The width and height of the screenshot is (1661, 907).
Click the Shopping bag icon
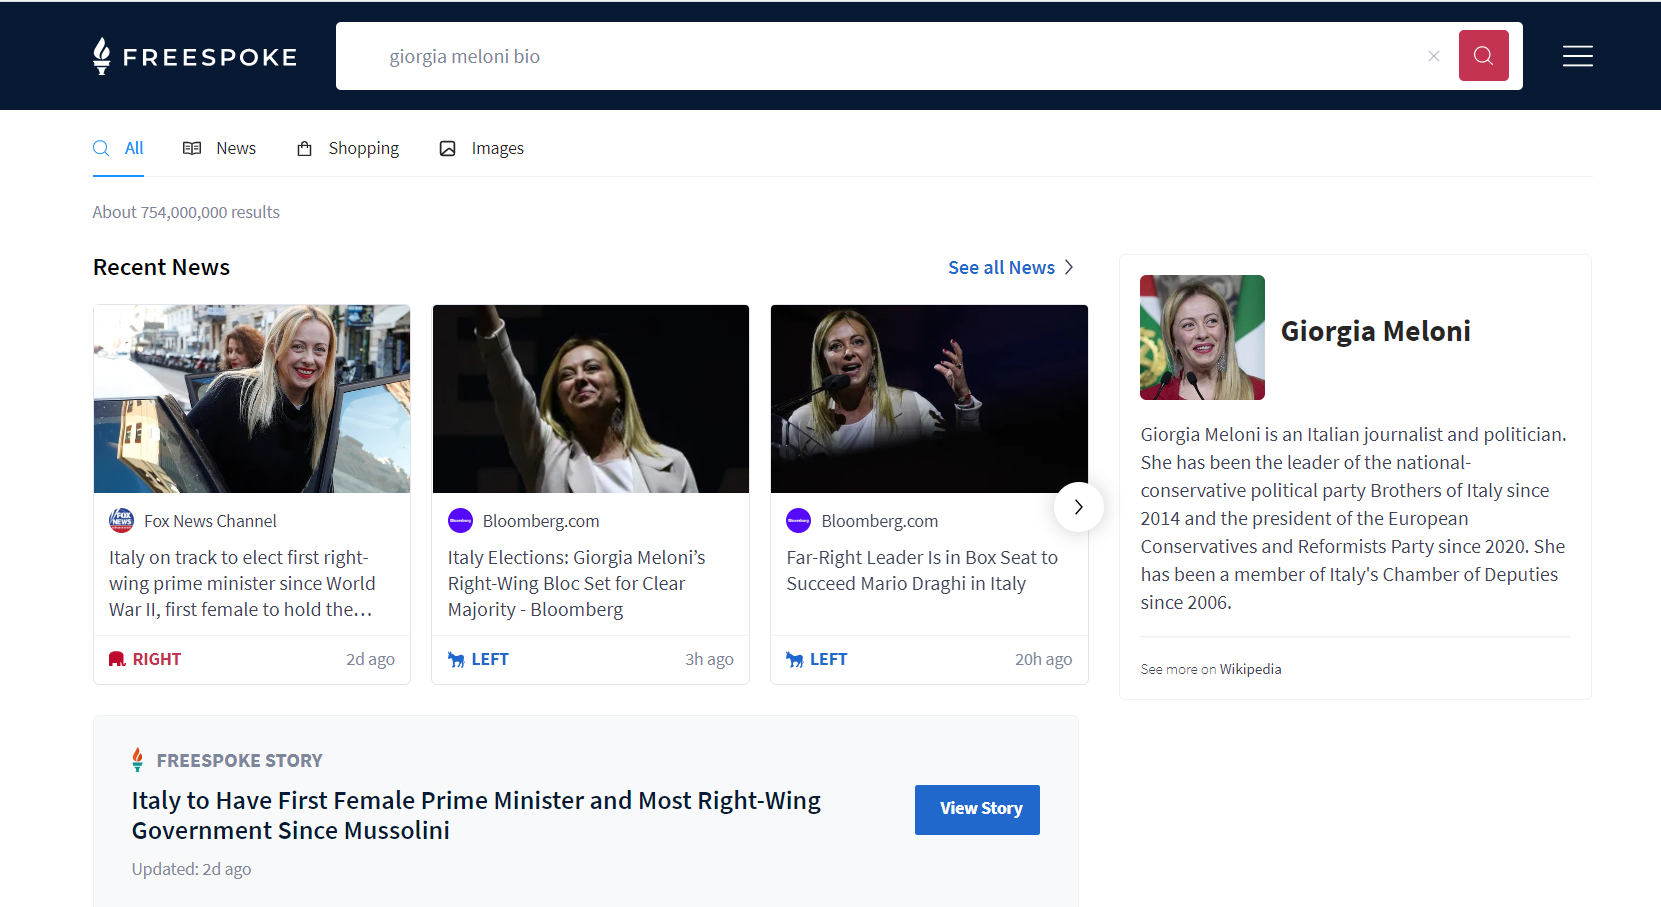pyautogui.click(x=305, y=148)
